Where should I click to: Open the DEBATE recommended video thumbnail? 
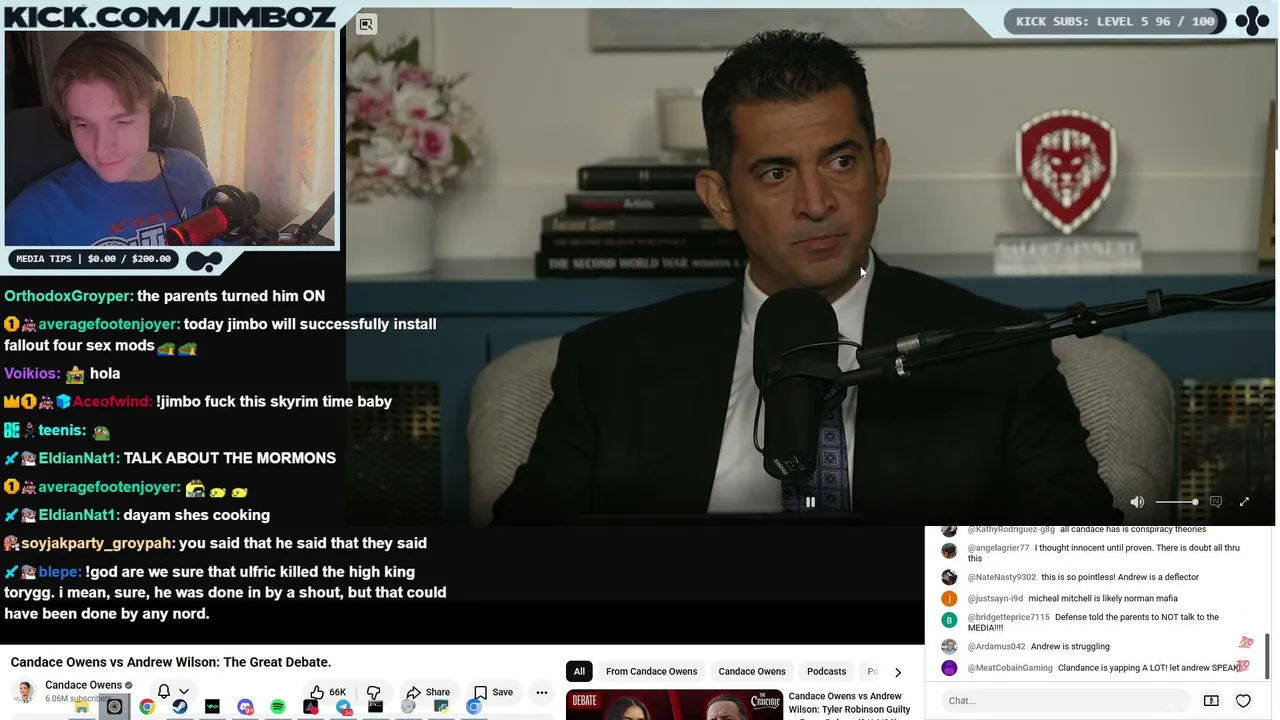pyautogui.click(x=673, y=705)
